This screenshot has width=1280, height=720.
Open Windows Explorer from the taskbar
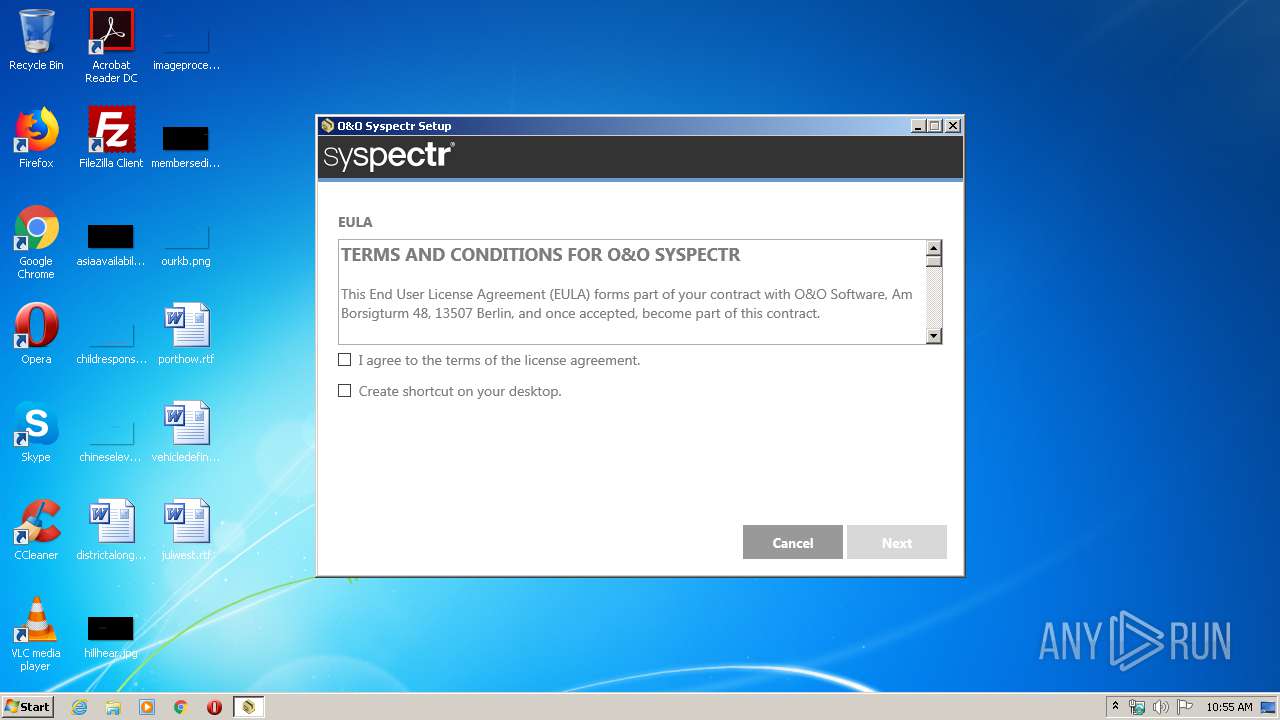click(x=113, y=707)
